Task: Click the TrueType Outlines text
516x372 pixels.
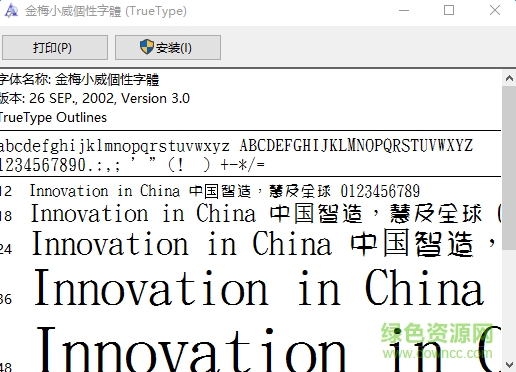Action: [x=53, y=117]
